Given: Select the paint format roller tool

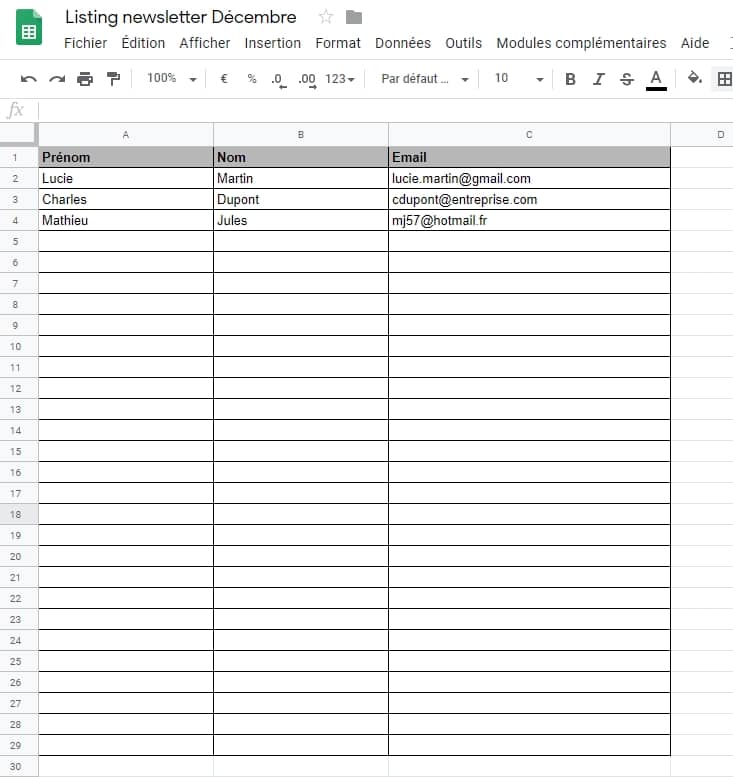Looking at the screenshot, I should [x=113, y=79].
